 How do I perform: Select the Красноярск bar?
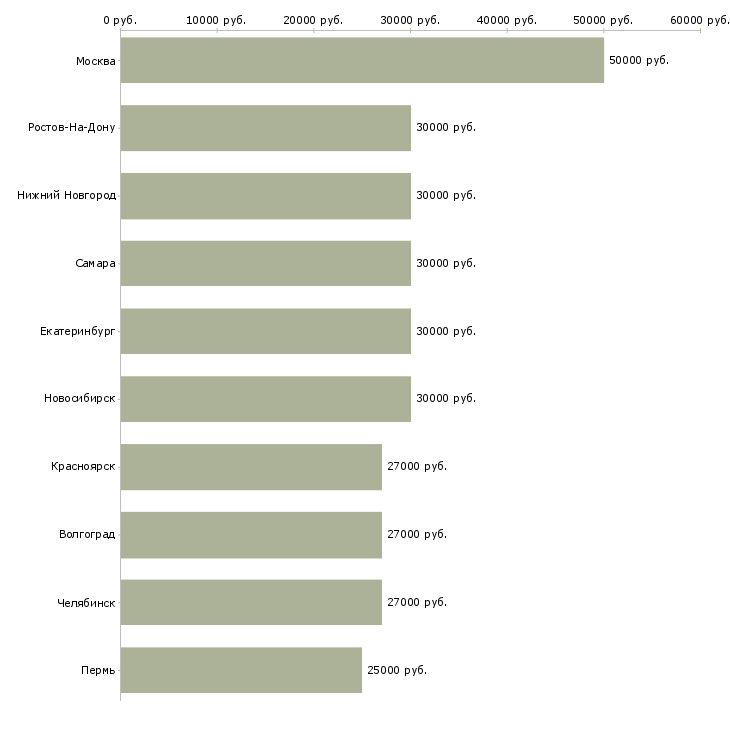pos(251,467)
